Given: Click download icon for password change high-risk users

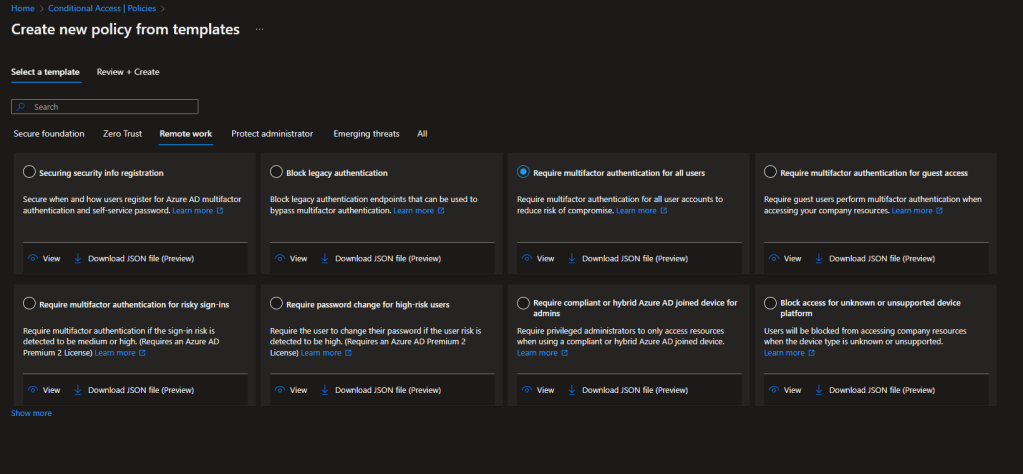Looking at the screenshot, I should (325, 390).
